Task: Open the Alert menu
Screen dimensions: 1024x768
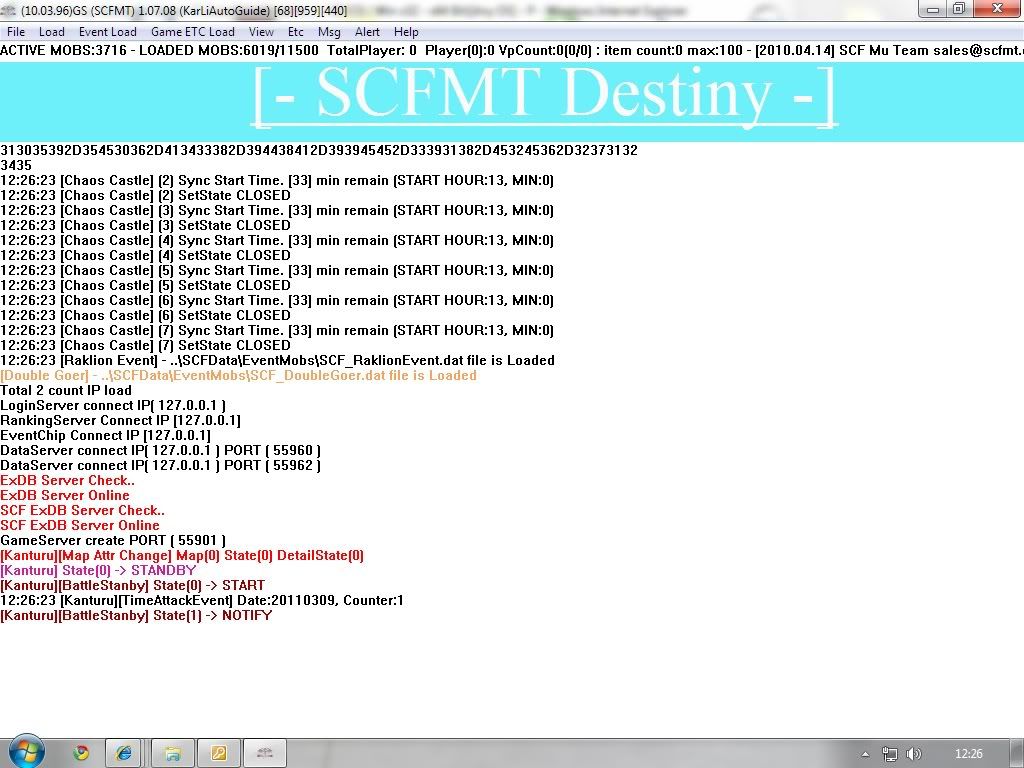Action: [x=367, y=32]
